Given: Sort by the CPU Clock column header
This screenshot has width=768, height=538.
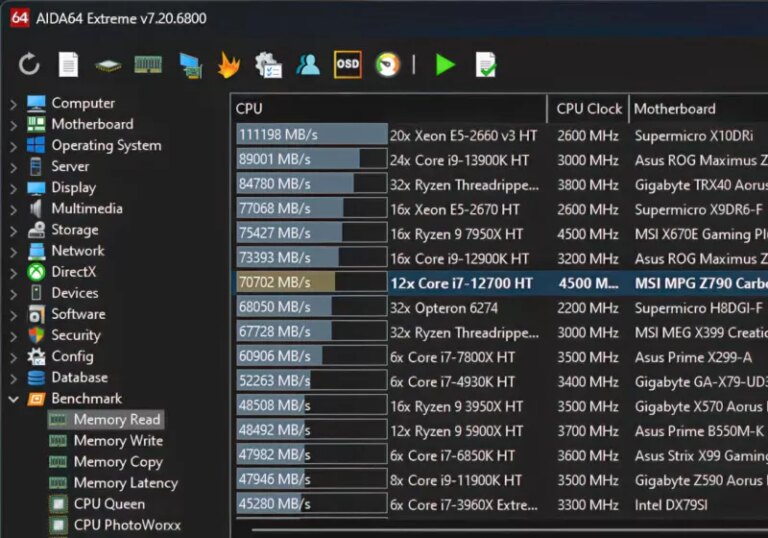Looking at the screenshot, I should coord(589,109).
